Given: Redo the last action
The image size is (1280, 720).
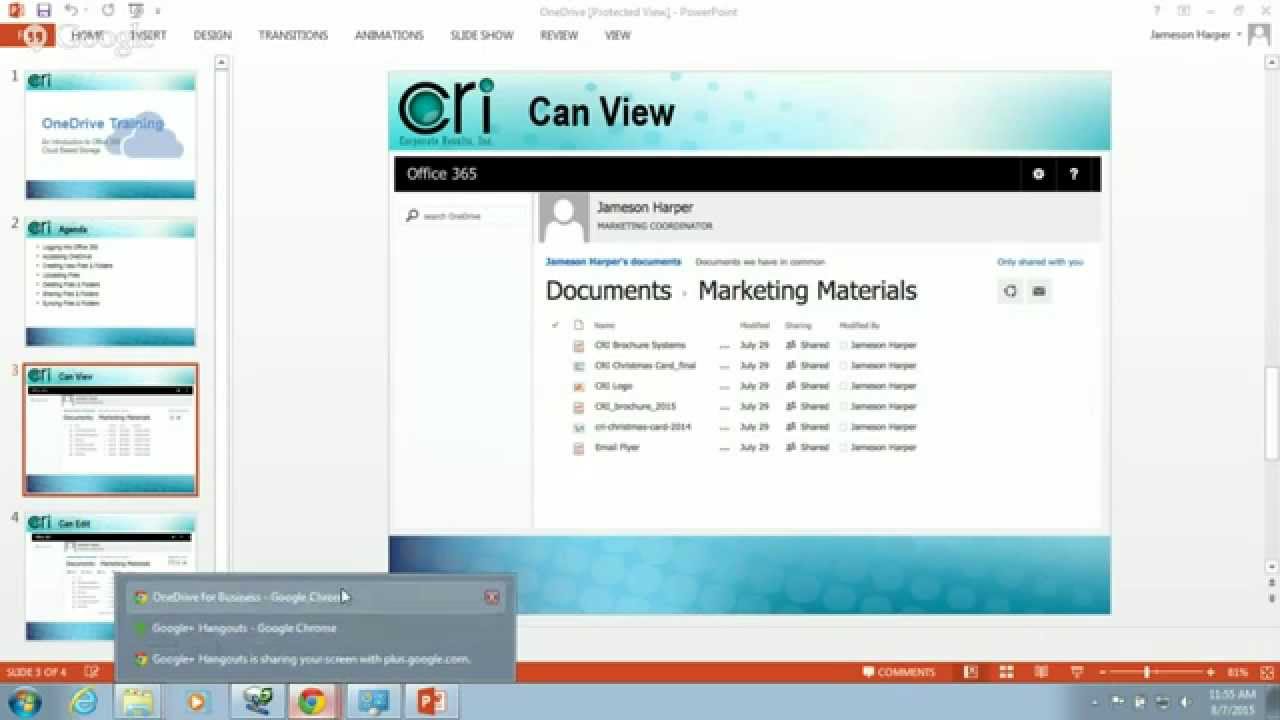Looking at the screenshot, I should click(x=108, y=11).
